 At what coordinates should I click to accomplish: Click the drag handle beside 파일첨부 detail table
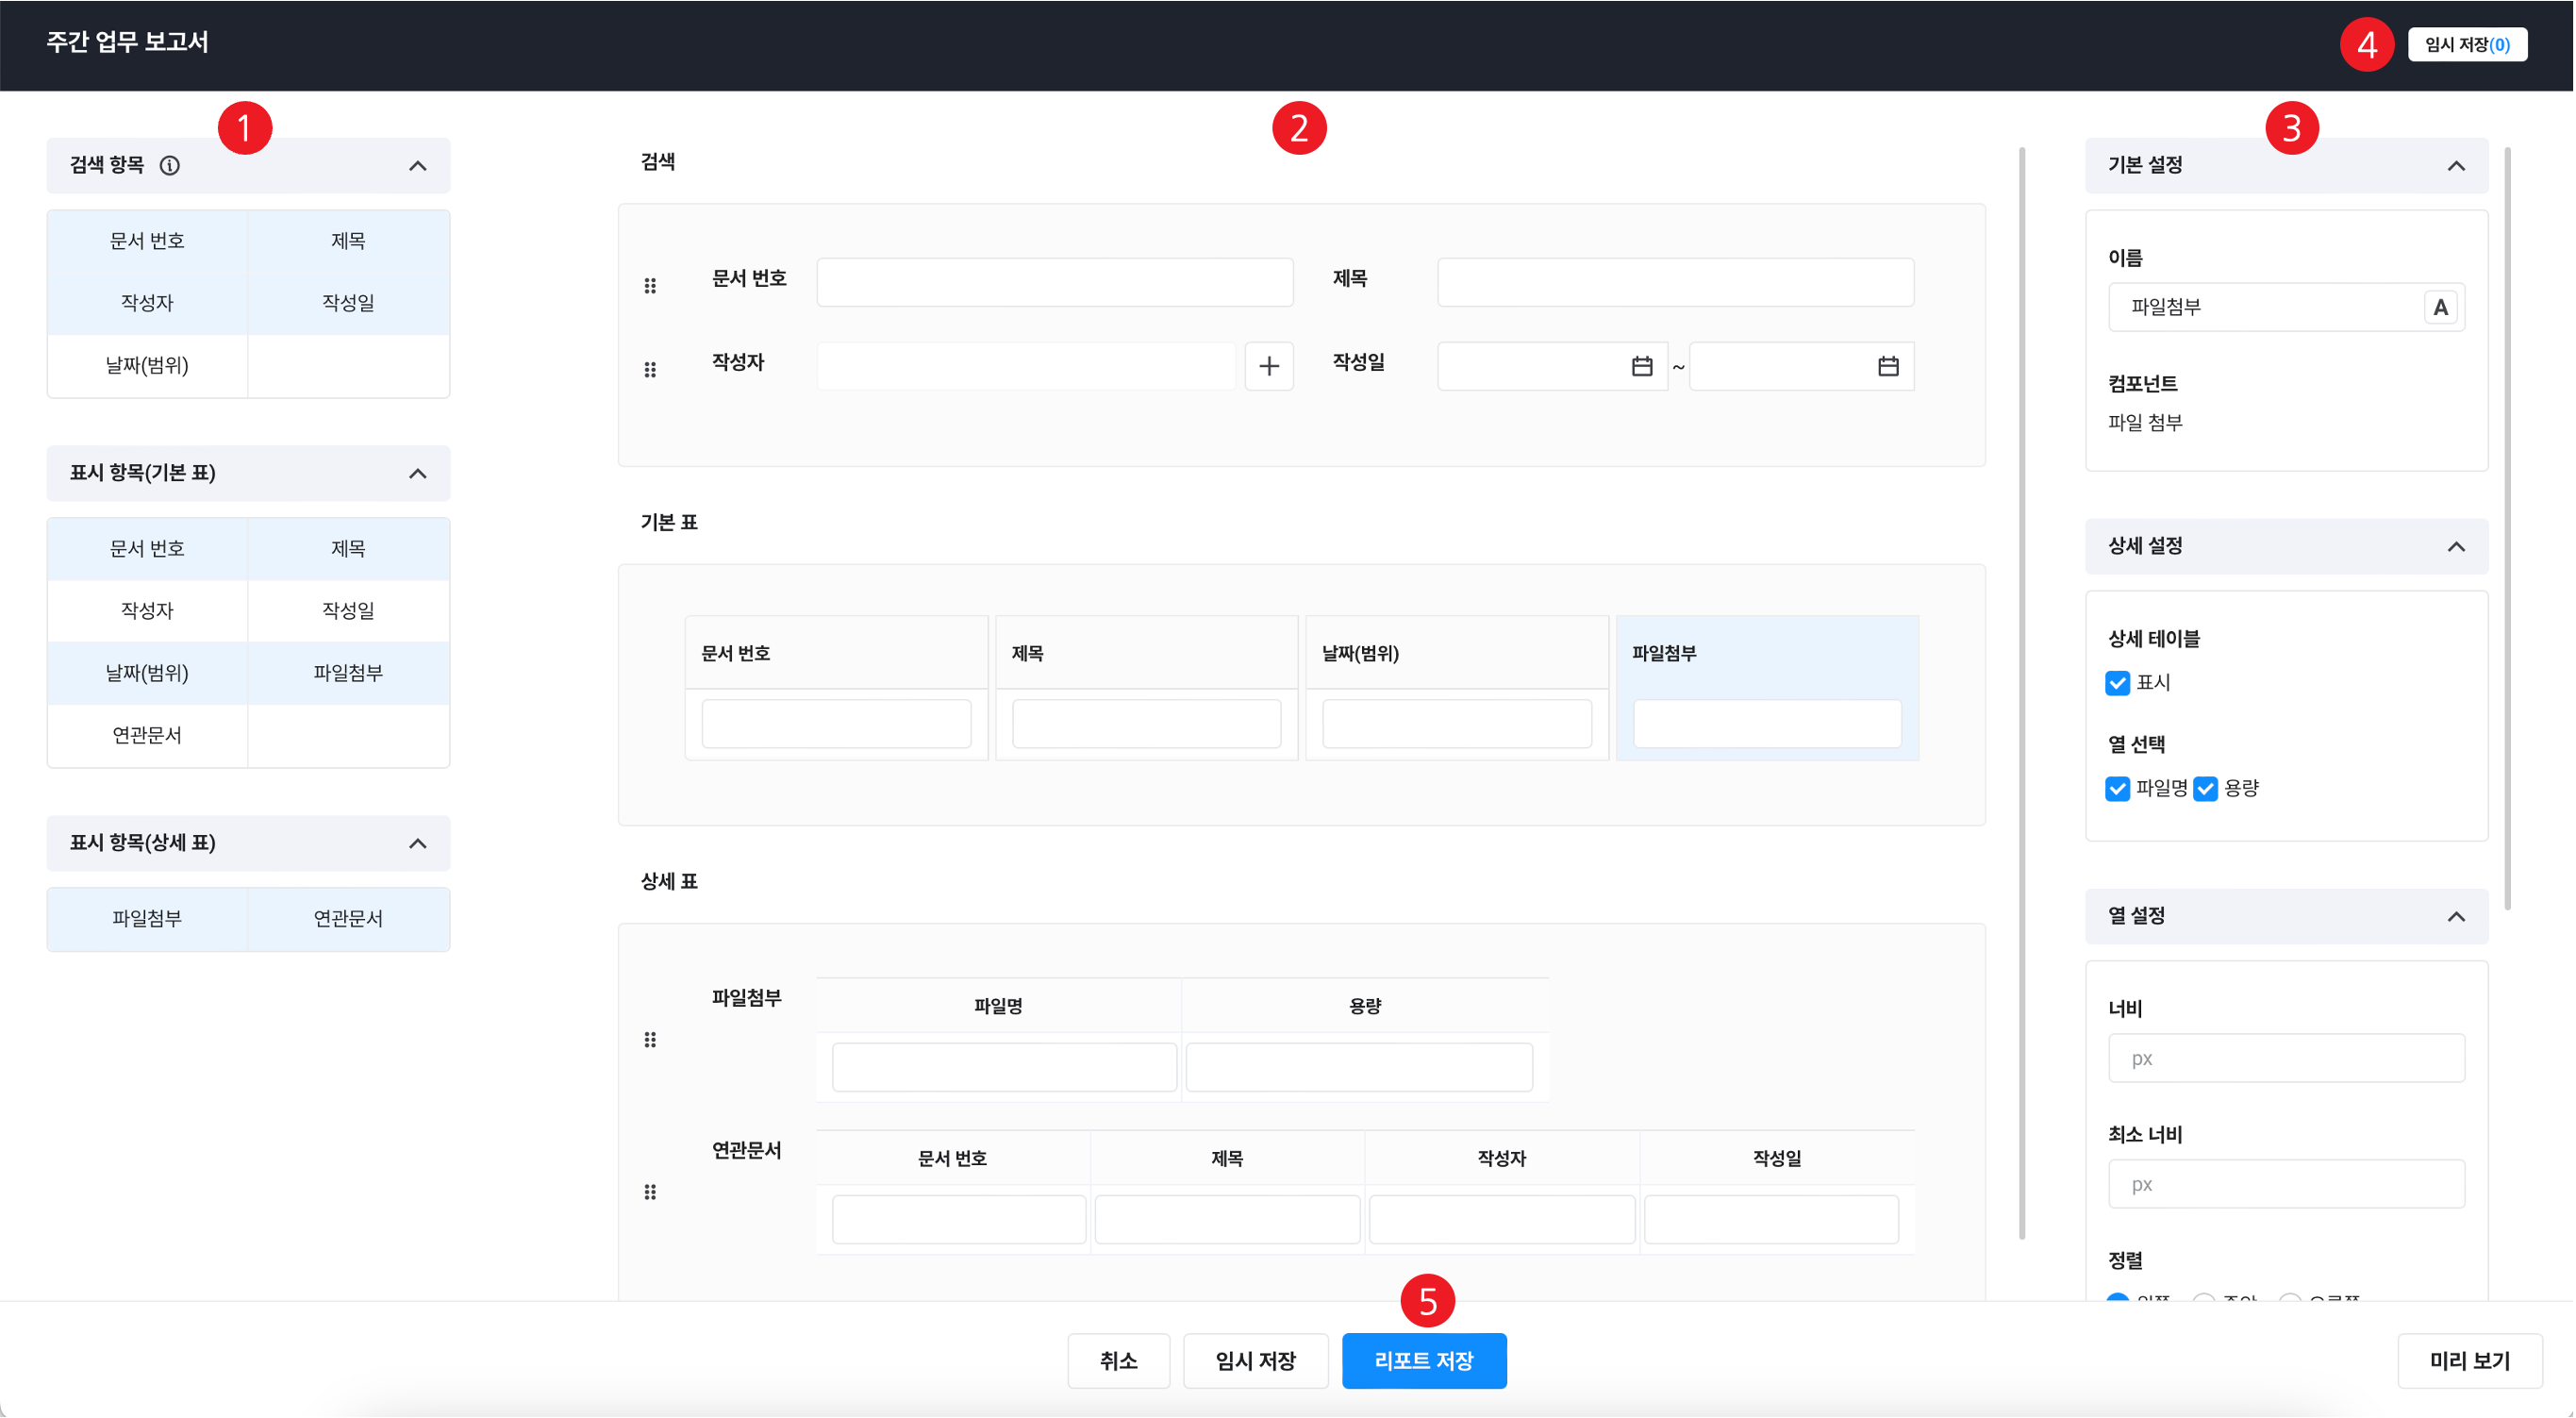coord(650,1040)
